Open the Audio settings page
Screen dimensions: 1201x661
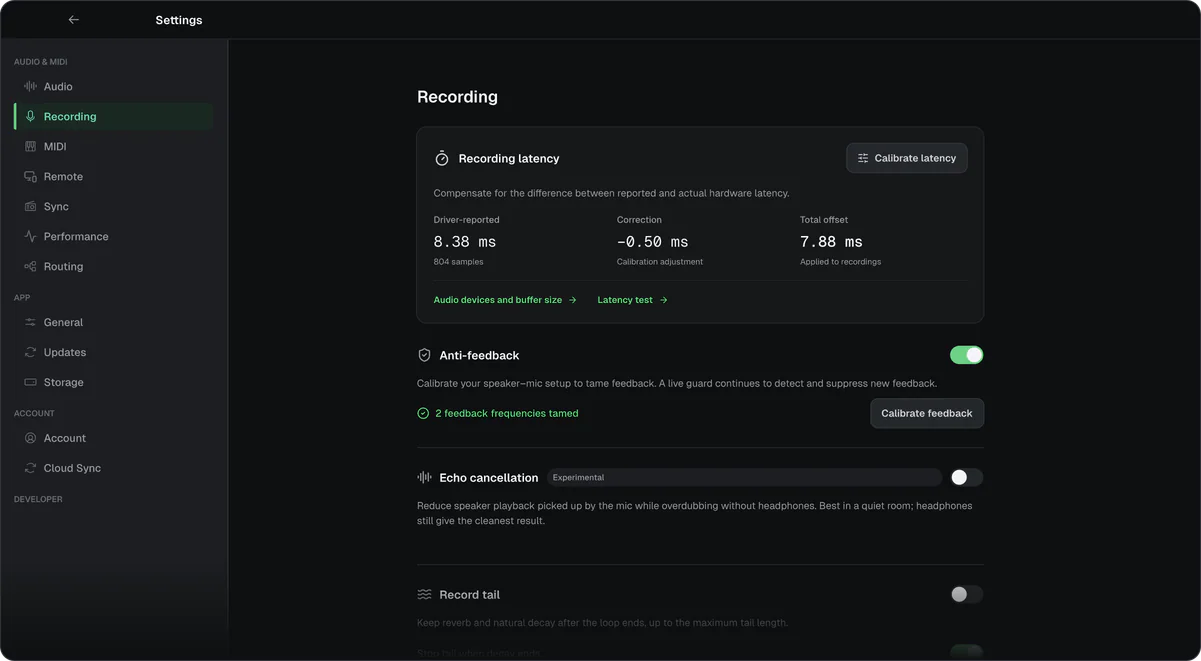point(114,87)
